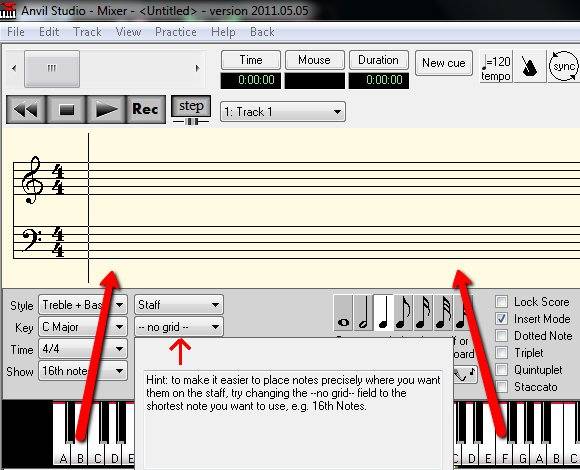Open the -- no grid -- dropdown
Image resolution: width=580 pixels, height=470 pixels.
179,327
